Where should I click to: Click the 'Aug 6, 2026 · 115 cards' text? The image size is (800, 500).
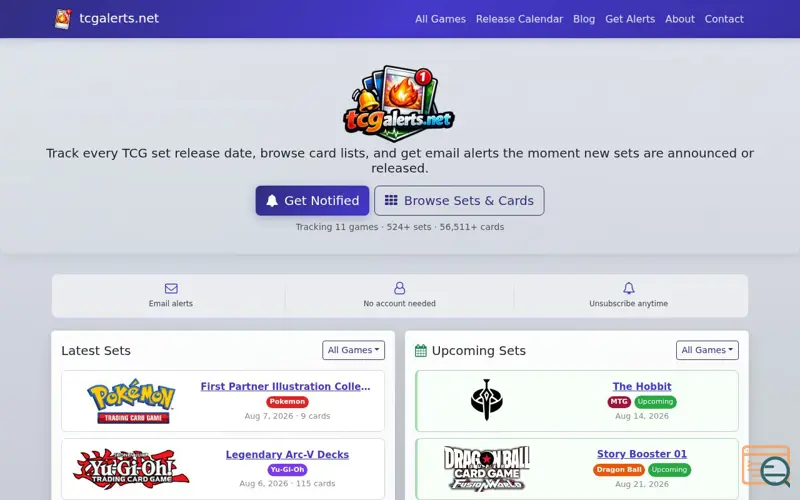287,483
